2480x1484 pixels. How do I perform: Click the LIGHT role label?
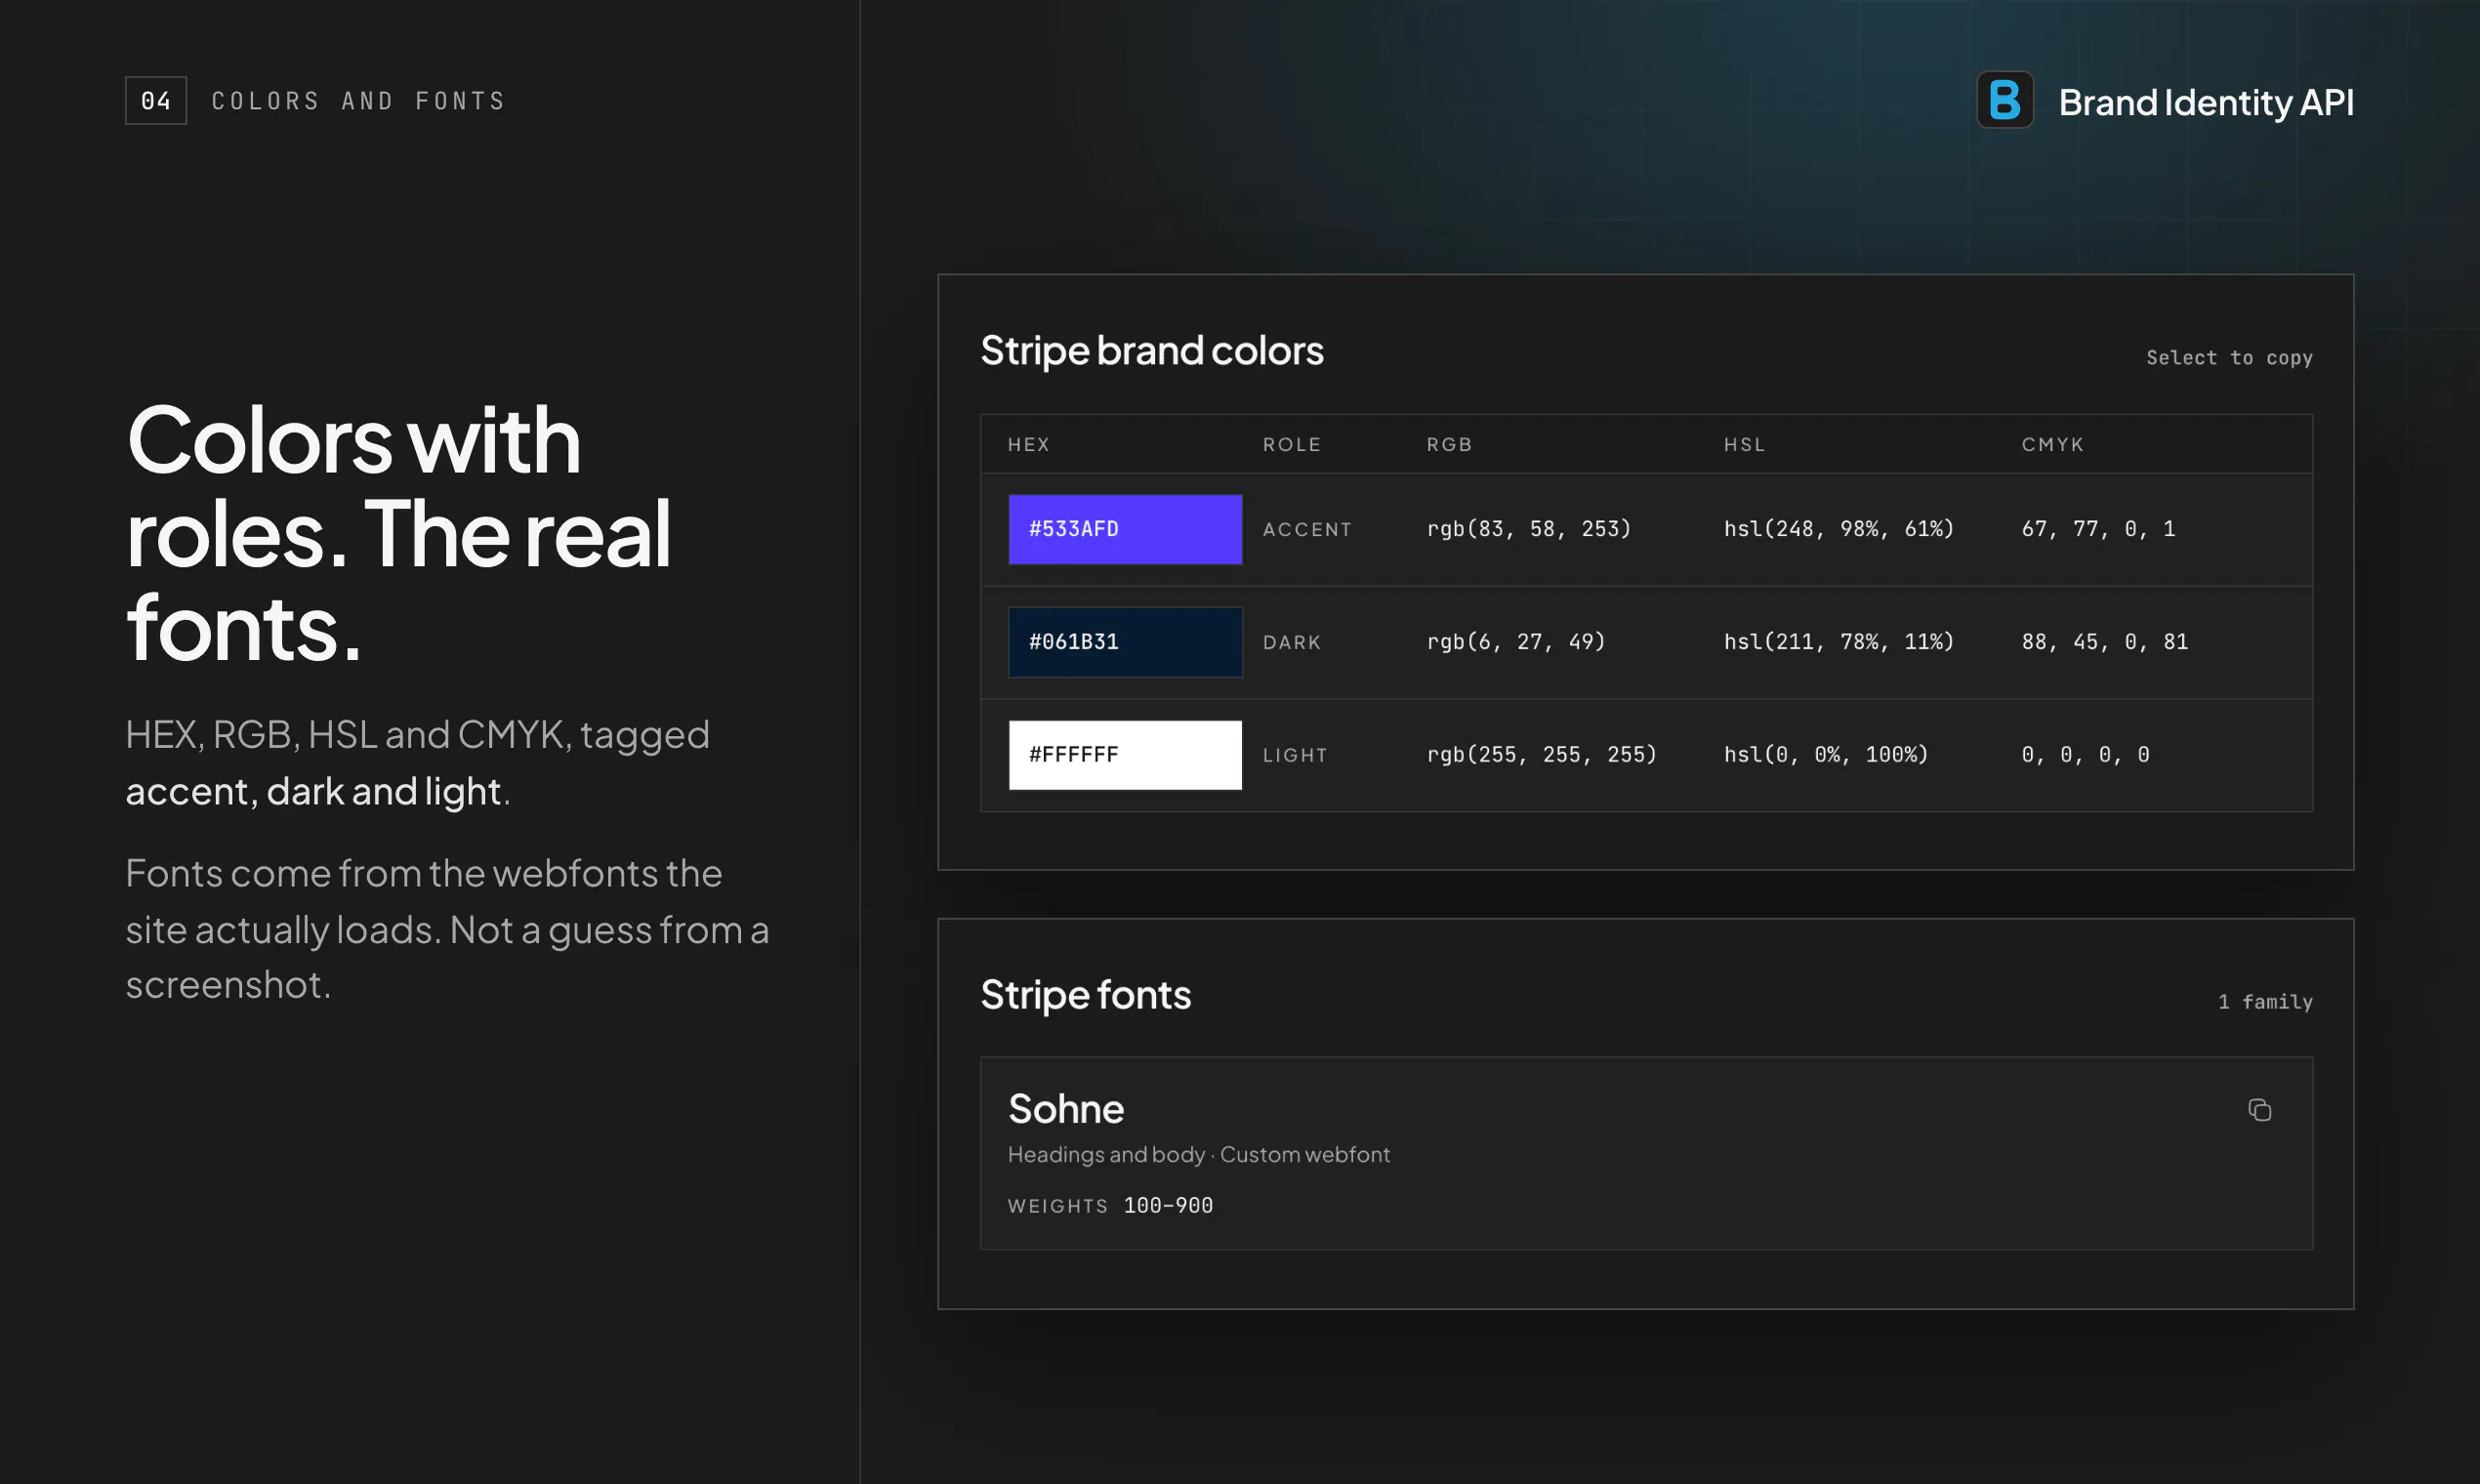coord(1295,756)
